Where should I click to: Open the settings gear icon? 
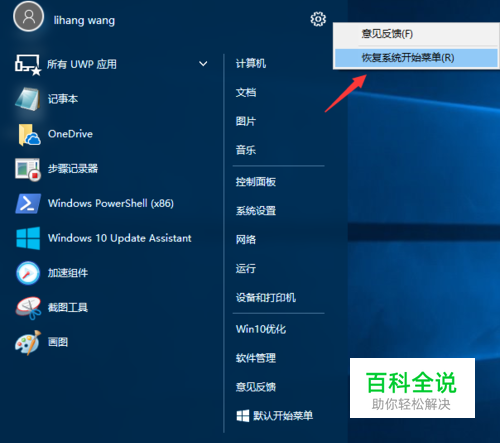(x=318, y=19)
